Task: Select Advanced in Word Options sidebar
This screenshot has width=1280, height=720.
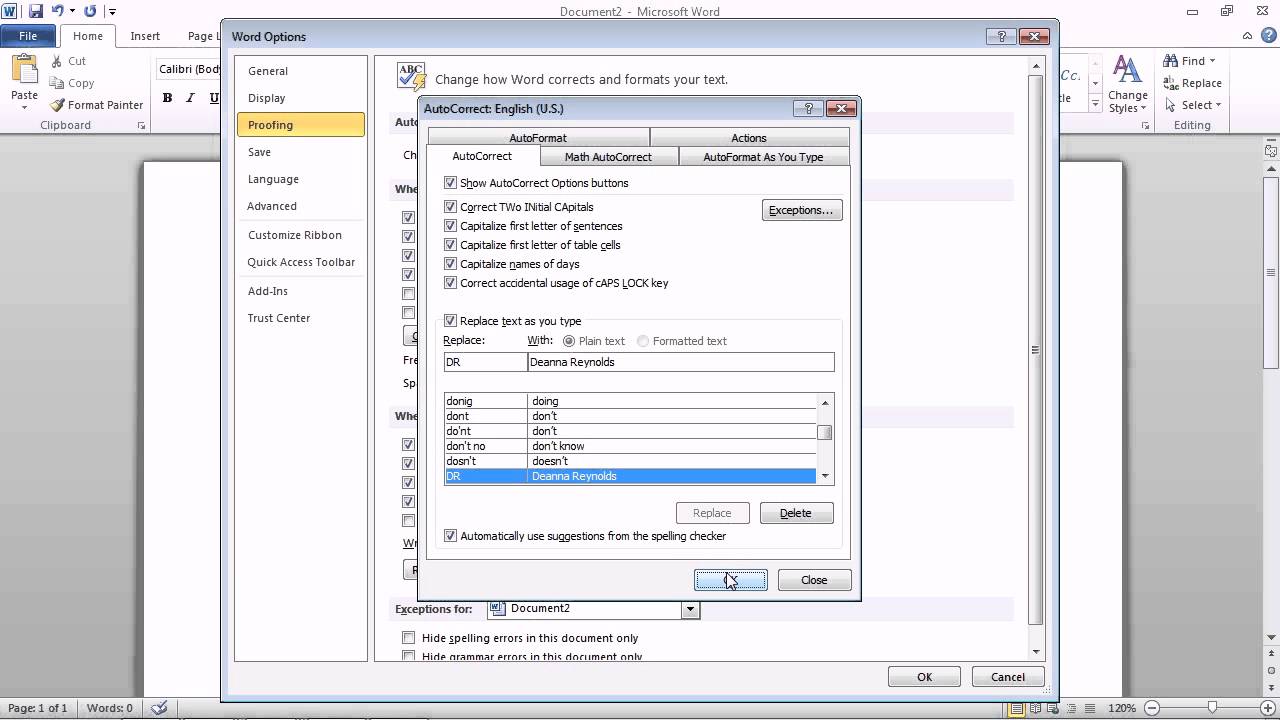Action: [x=272, y=206]
